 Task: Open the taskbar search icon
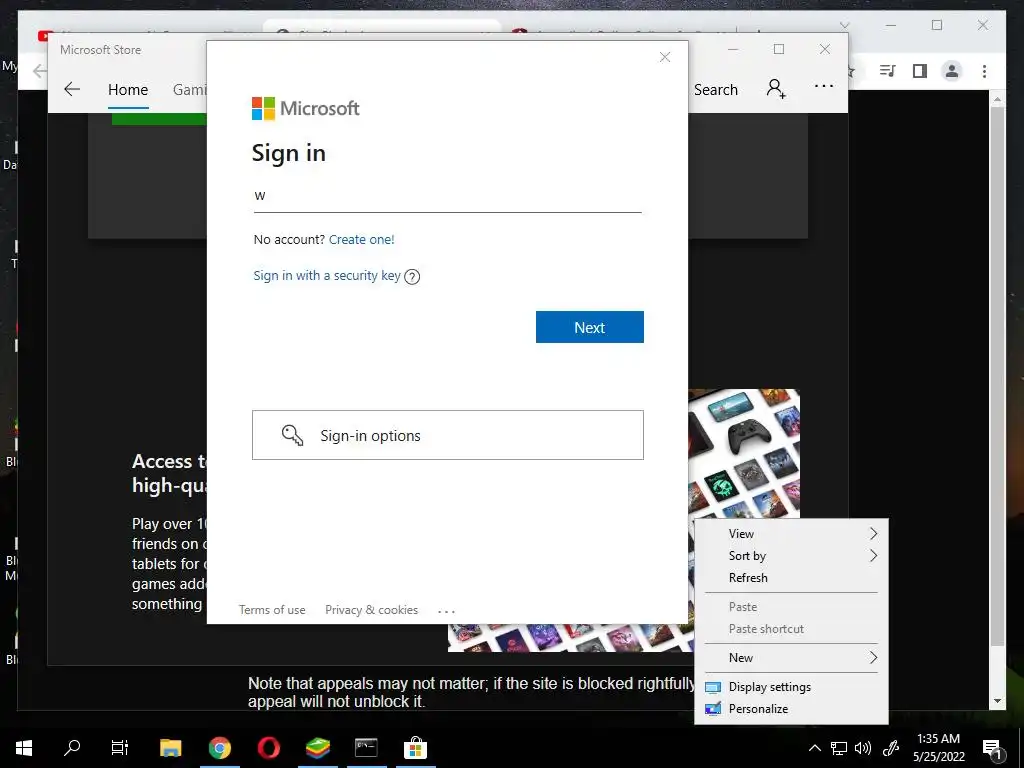72,748
